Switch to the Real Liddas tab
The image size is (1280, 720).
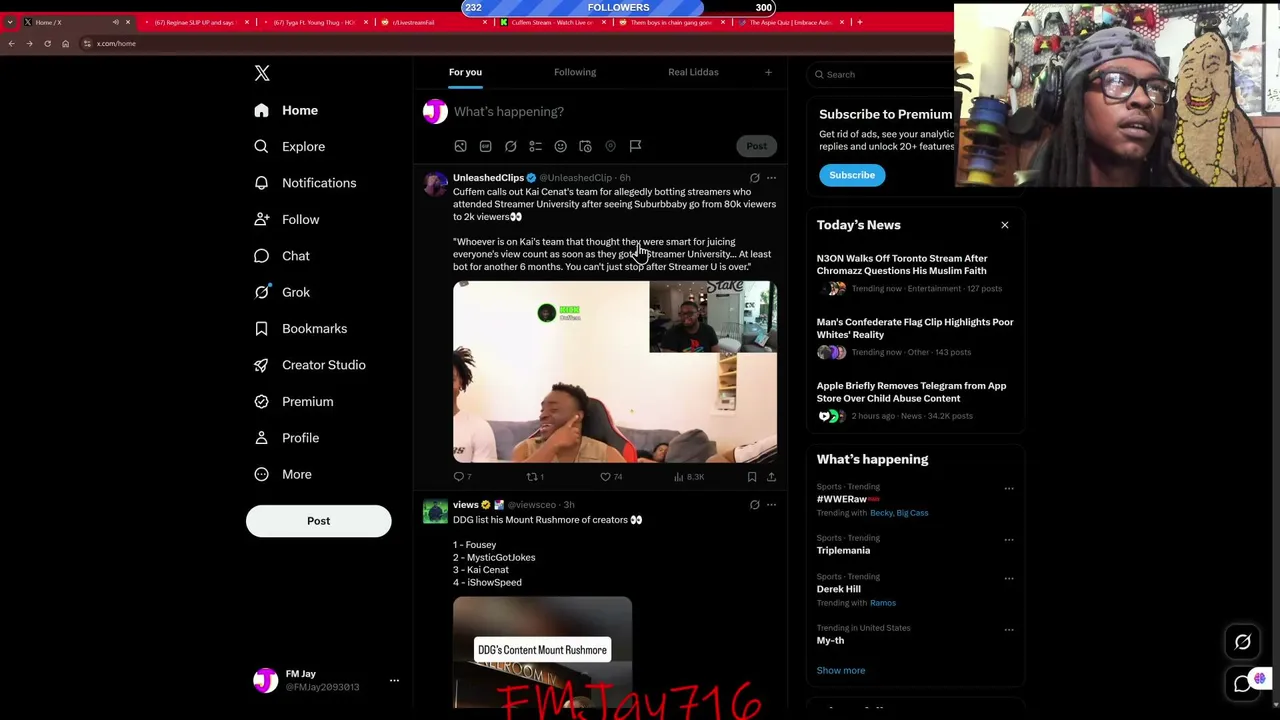click(x=693, y=72)
